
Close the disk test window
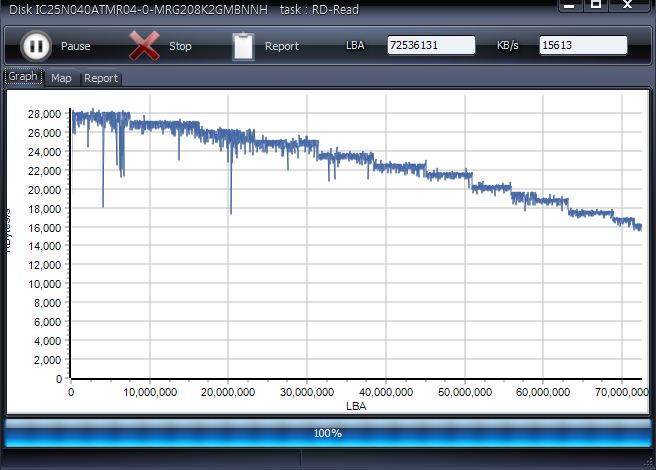click(627, 5)
